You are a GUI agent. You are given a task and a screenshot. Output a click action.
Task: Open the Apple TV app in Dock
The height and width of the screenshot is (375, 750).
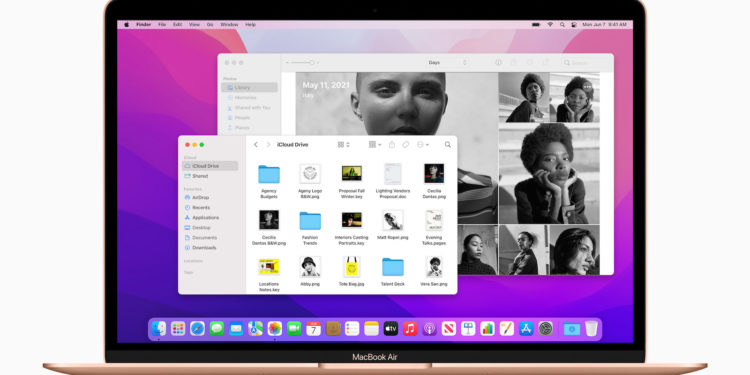coord(391,329)
